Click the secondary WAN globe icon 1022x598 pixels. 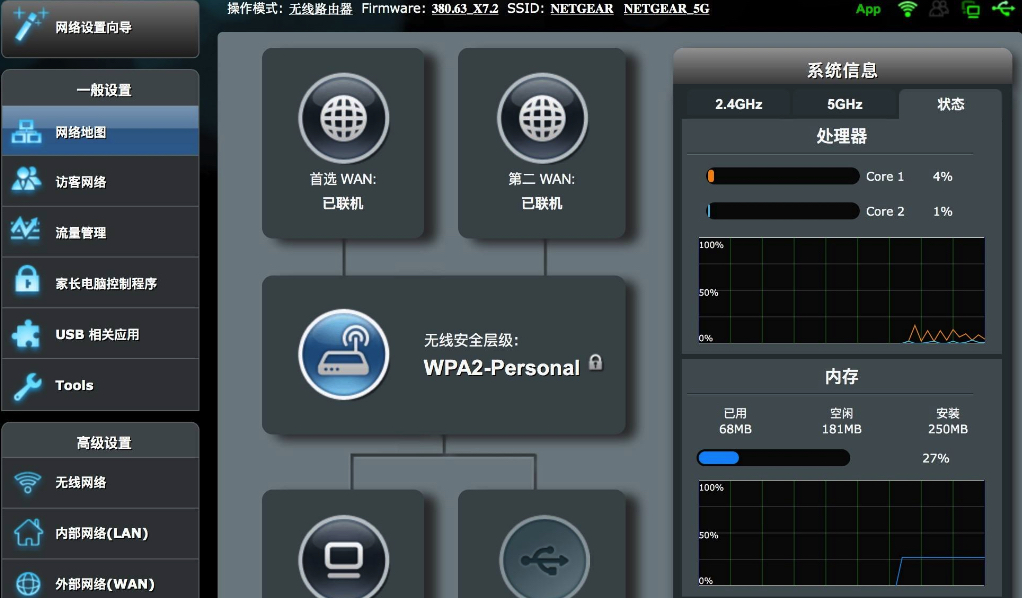tap(542, 118)
